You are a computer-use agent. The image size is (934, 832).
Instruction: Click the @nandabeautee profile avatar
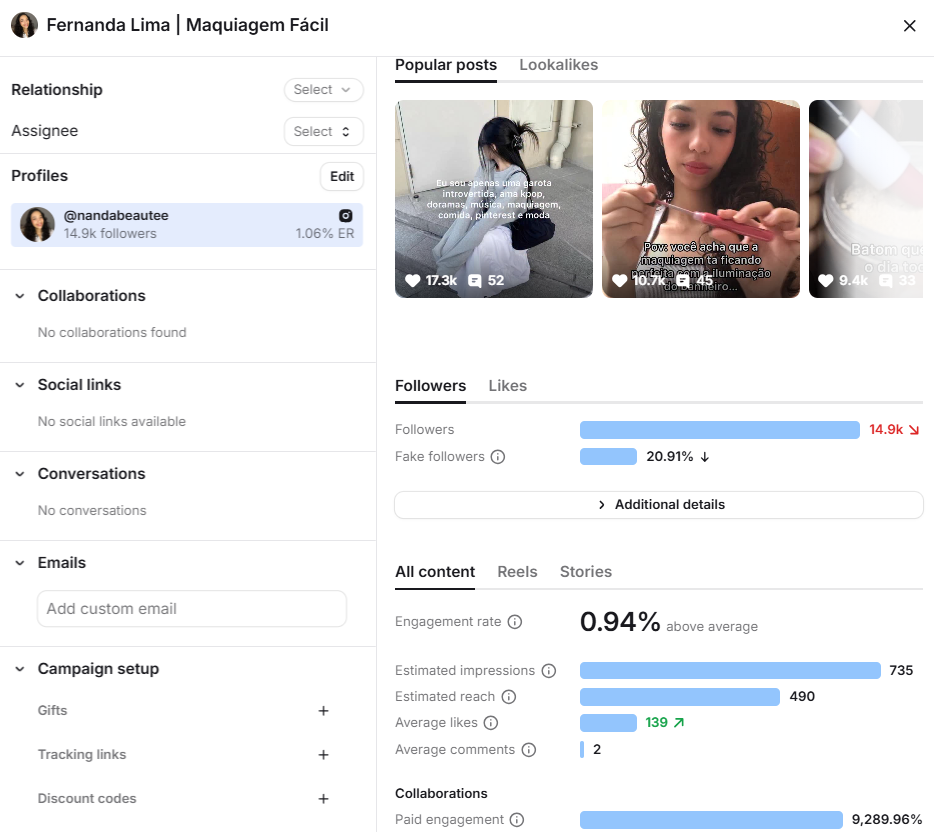point(38,225)
